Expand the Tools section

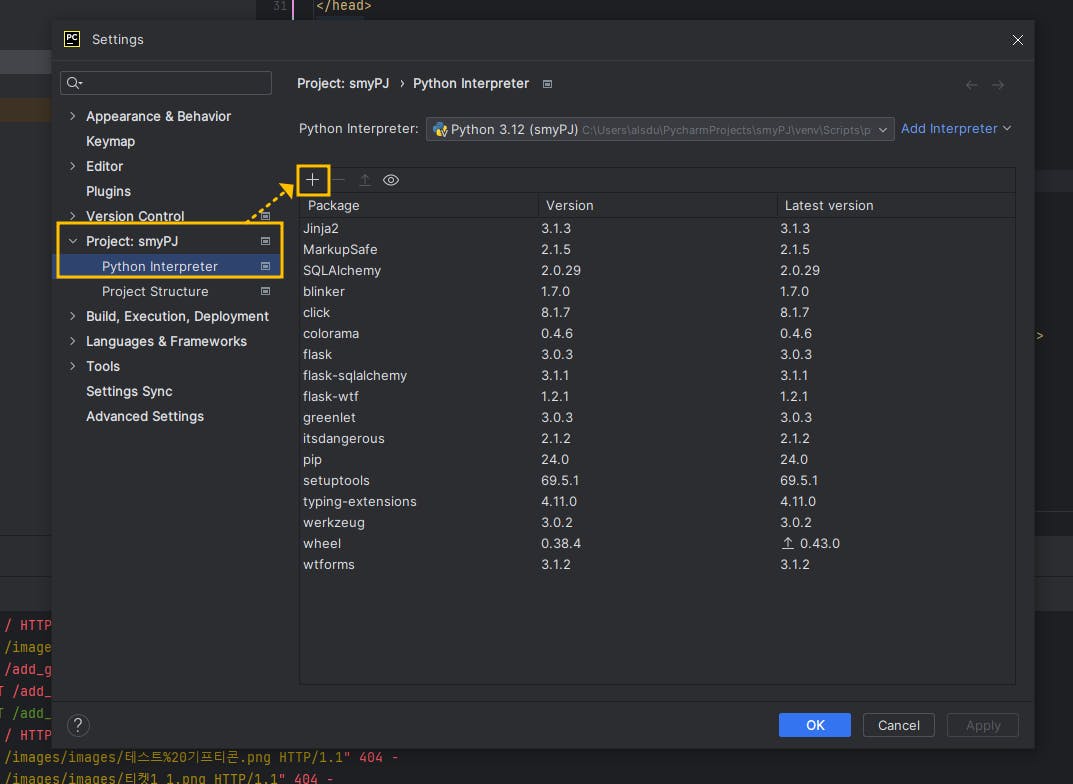[x=73, y=366]
